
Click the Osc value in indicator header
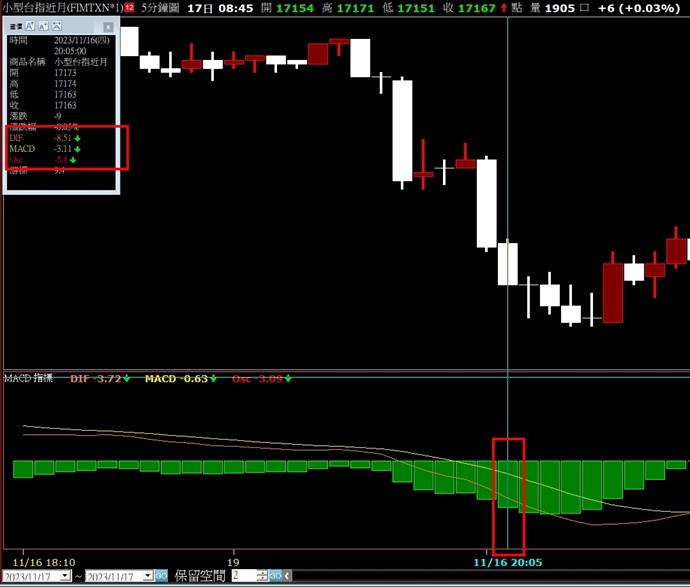[x=261, y=379]
